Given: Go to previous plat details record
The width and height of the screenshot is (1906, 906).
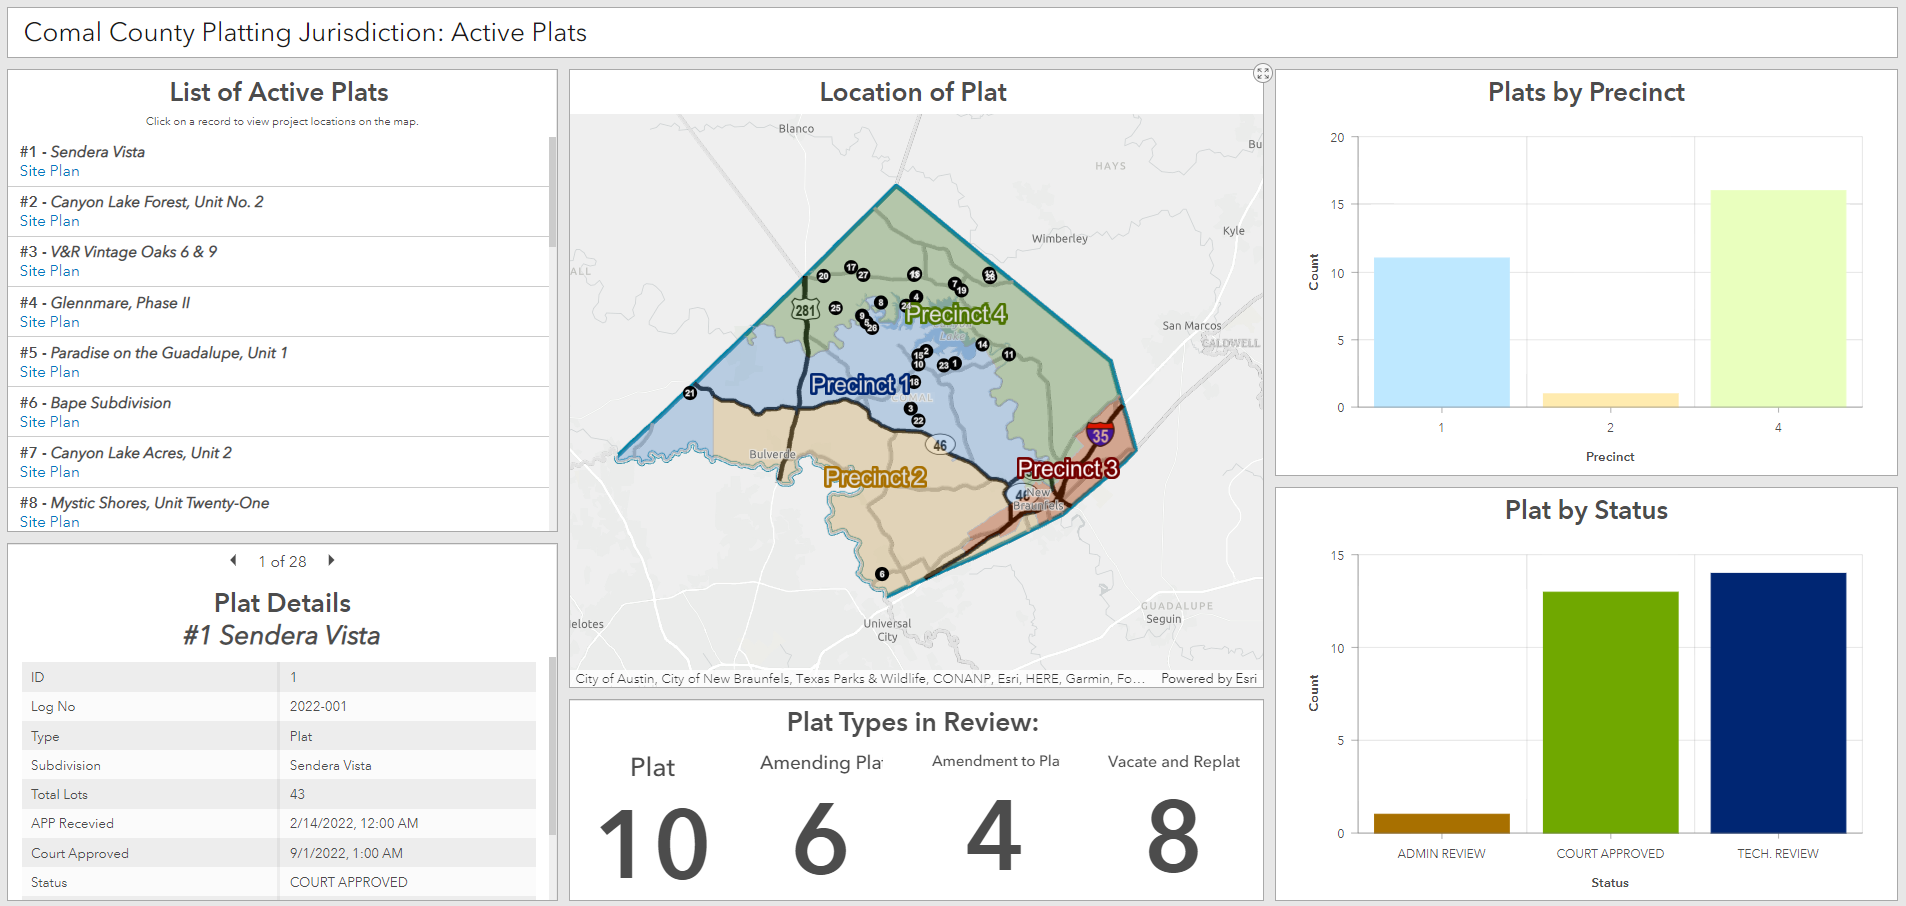Looking at the screenshot, I should tap(234, 561).
